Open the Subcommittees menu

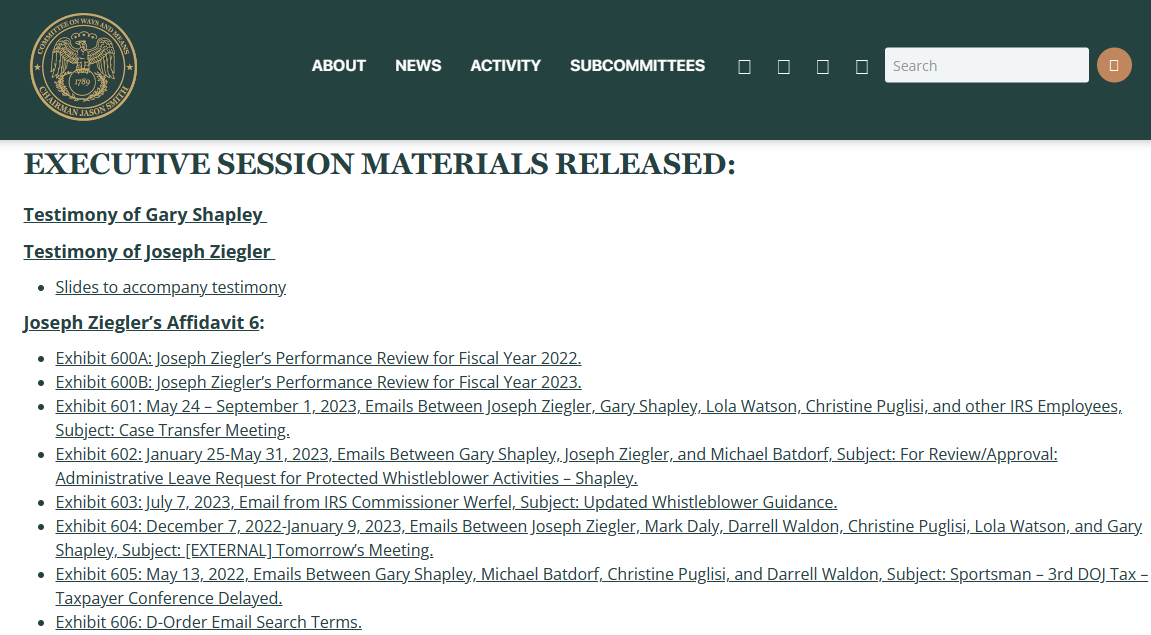pyautogui.click(x=637, y=65)
